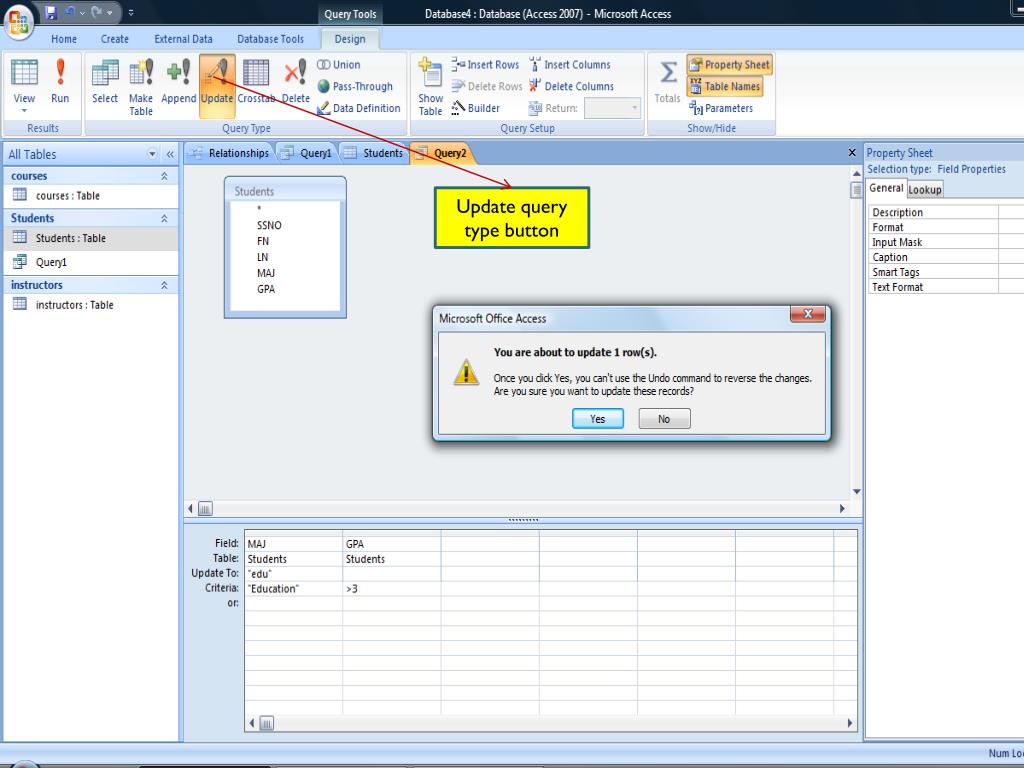Click Insert Rows in Query Setup
This screenshot has width=1024, height=768.
coord(485,65)
